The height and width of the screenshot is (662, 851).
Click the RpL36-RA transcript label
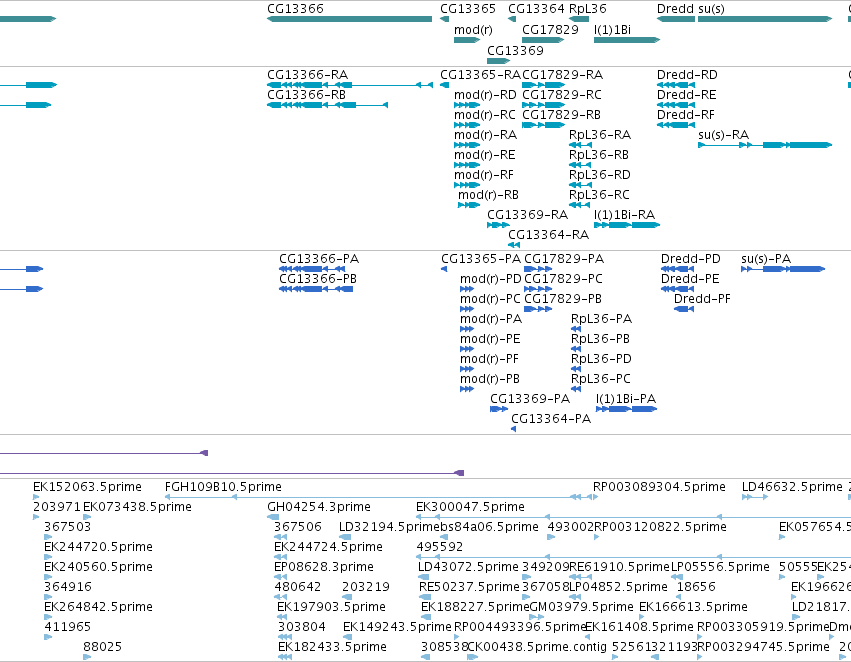pos(600,135)
